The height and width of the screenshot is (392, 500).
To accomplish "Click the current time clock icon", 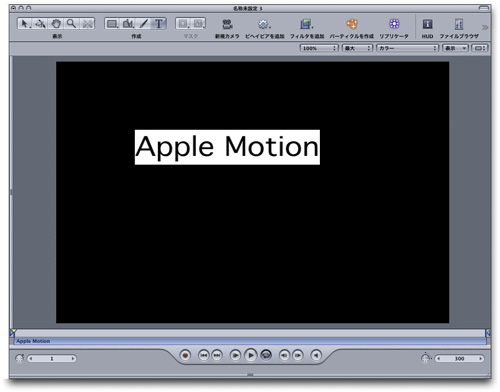I will coord(20,358).
